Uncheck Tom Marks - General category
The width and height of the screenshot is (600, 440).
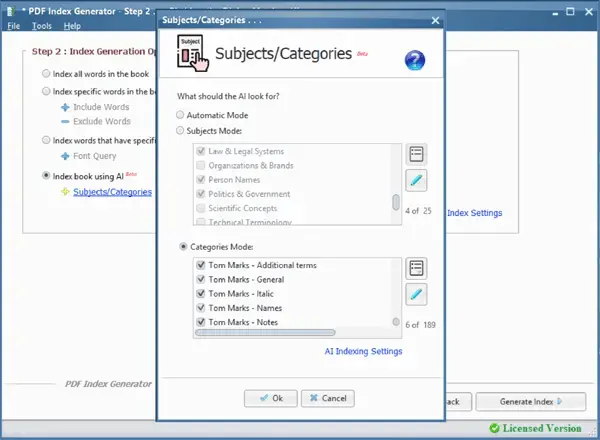click(201, 279)
